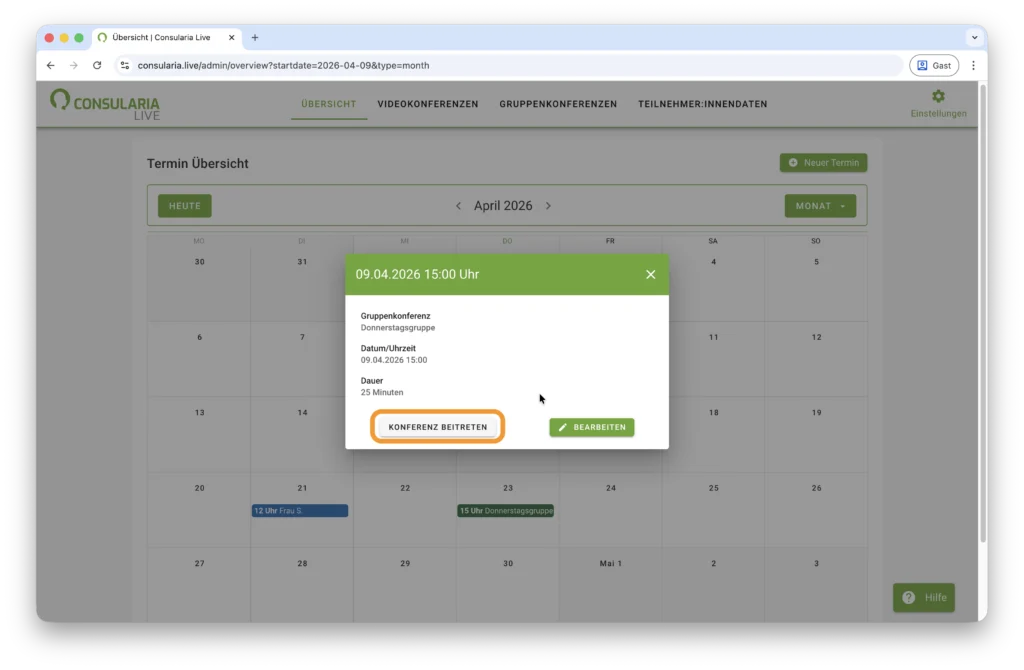Switch to GRUPPENKONFERENZEN tab
The image size is (1024, 670).
[x=558, y=104]
